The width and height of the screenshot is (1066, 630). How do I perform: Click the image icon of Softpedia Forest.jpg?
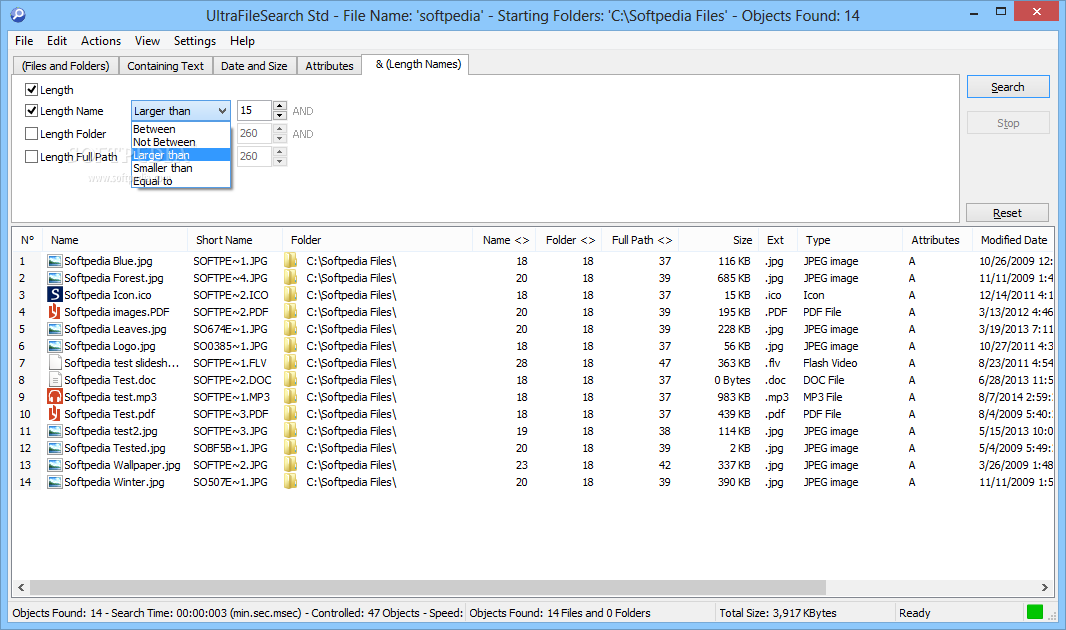coord(54,278)
